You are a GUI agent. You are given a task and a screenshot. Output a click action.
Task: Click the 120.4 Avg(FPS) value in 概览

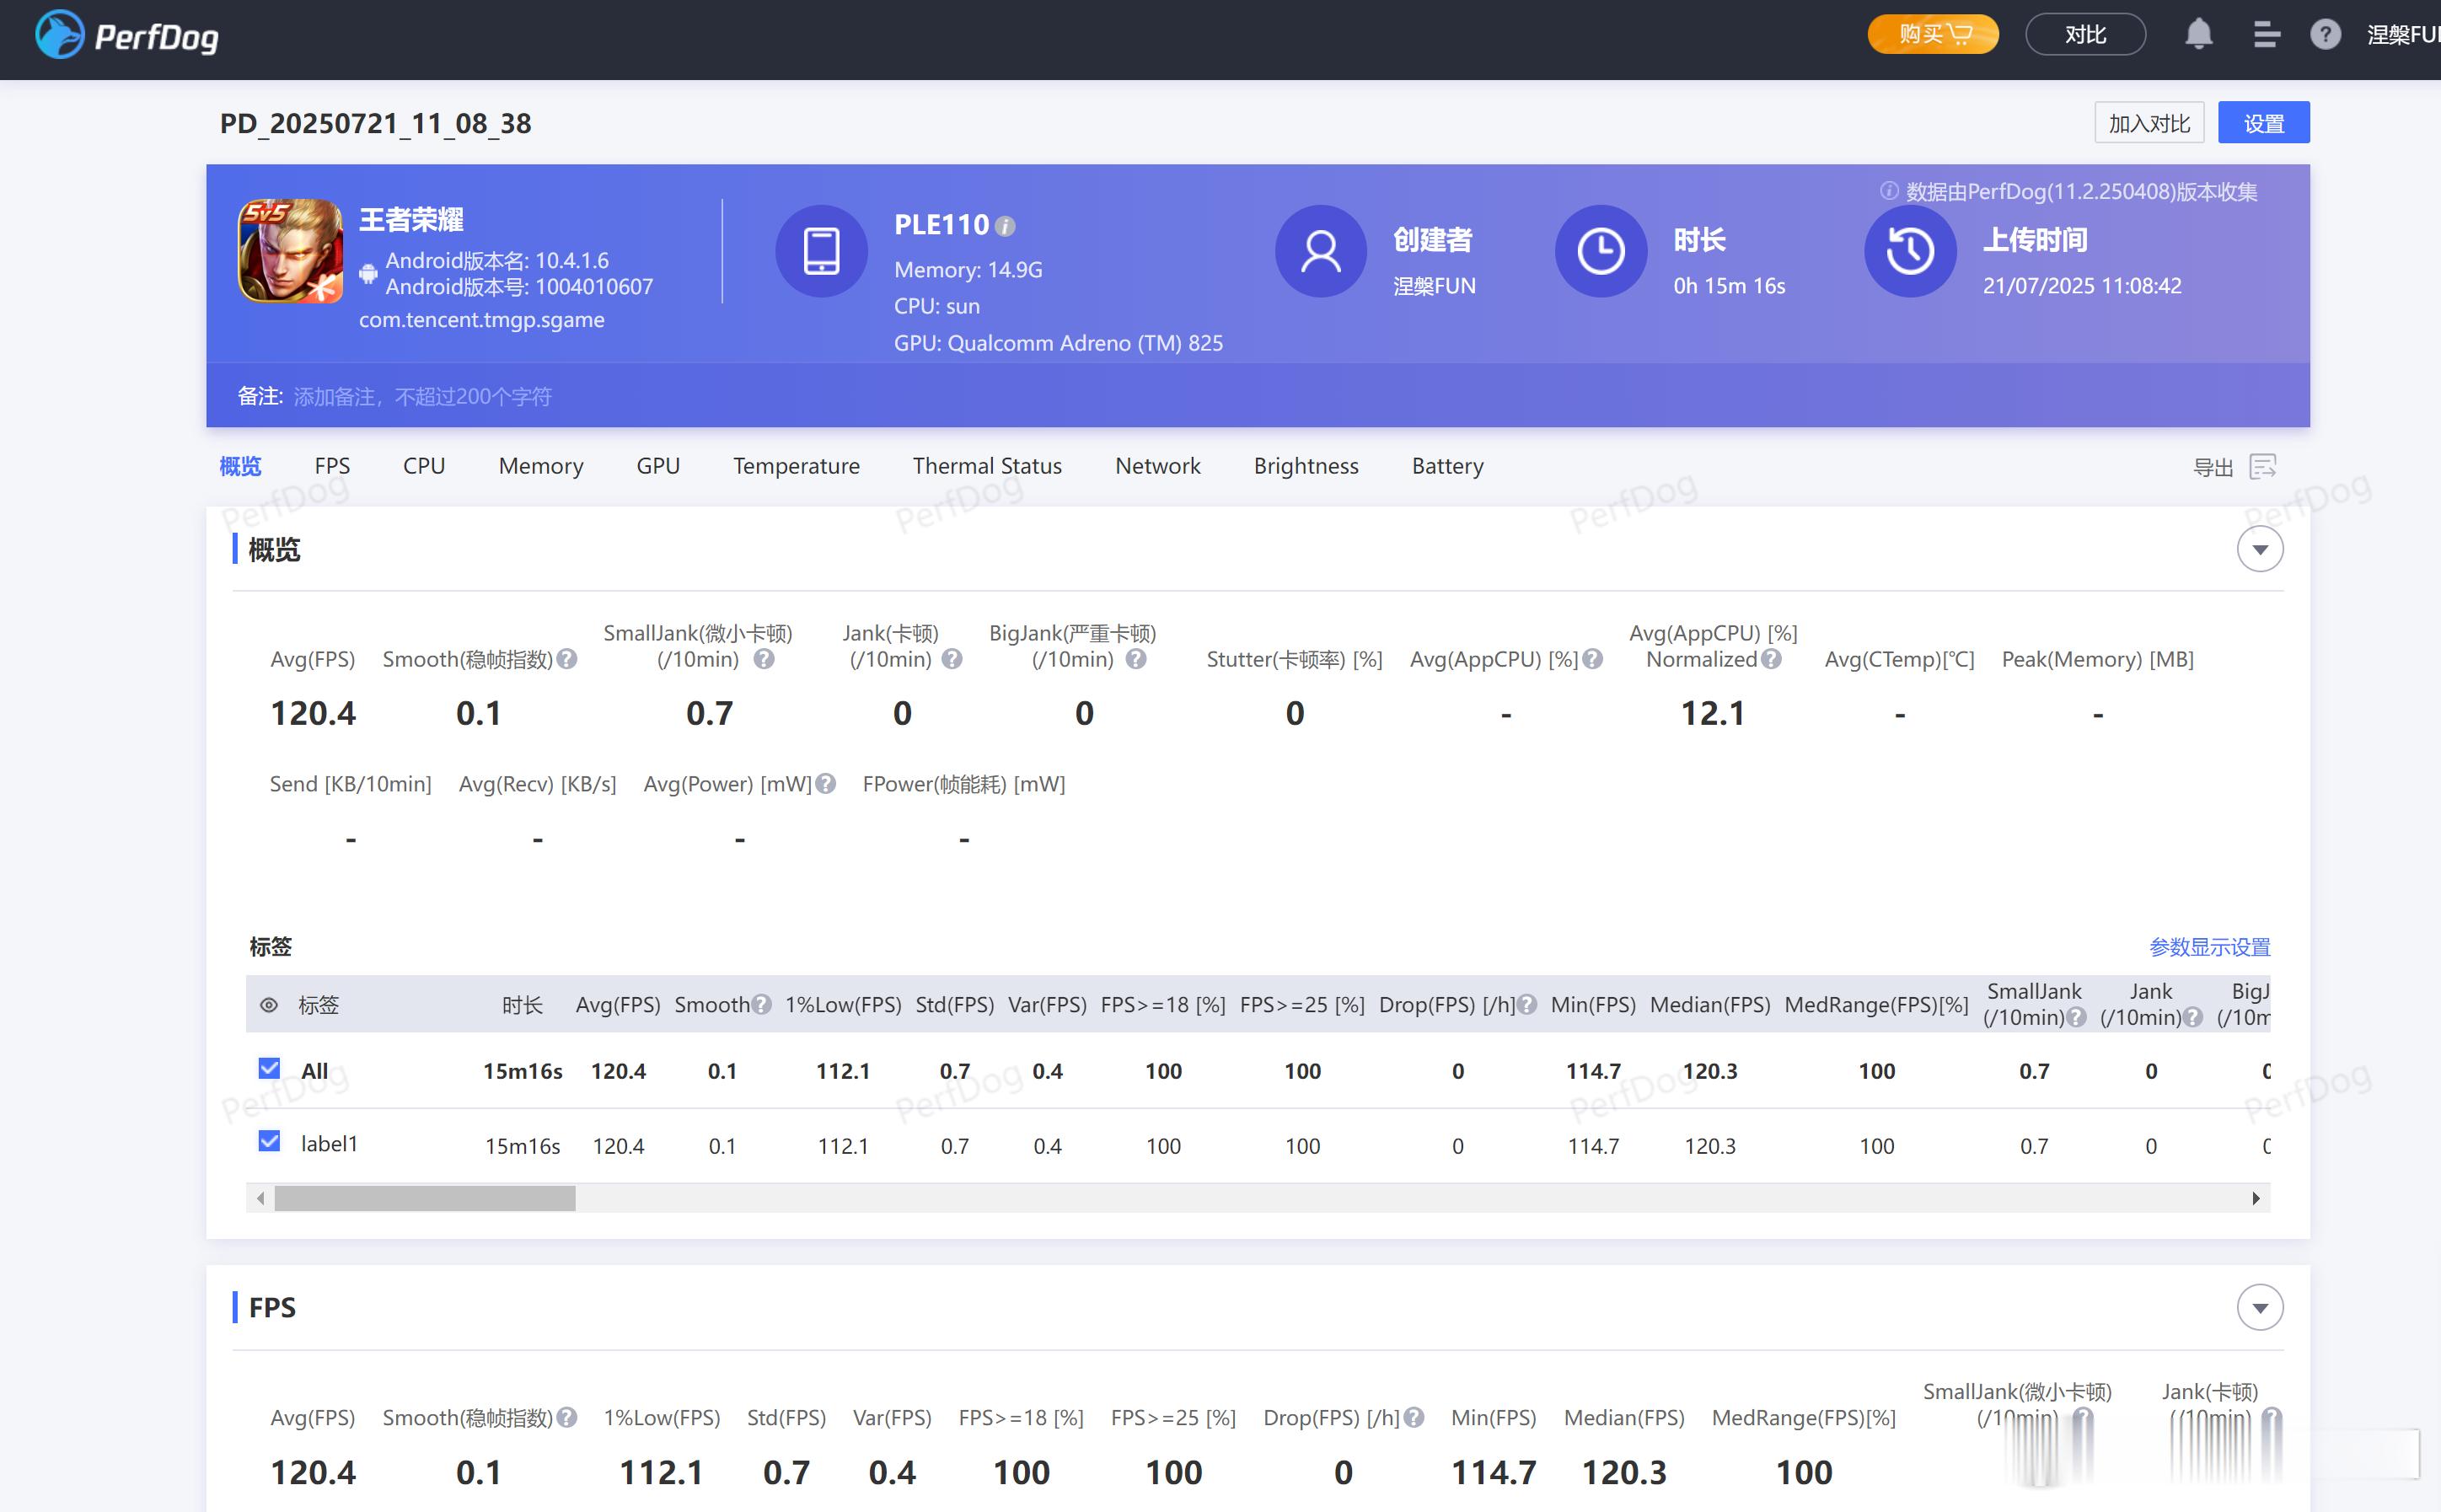tap(313, 713)
